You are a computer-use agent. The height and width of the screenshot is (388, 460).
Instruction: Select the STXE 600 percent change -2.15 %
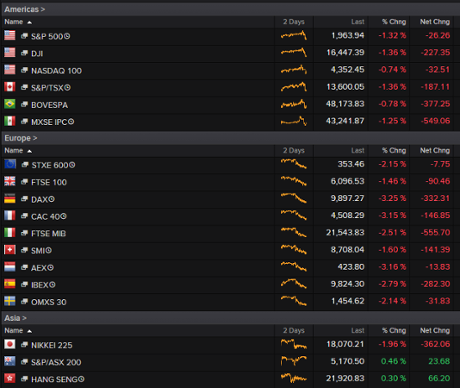(x=392, y=164)
